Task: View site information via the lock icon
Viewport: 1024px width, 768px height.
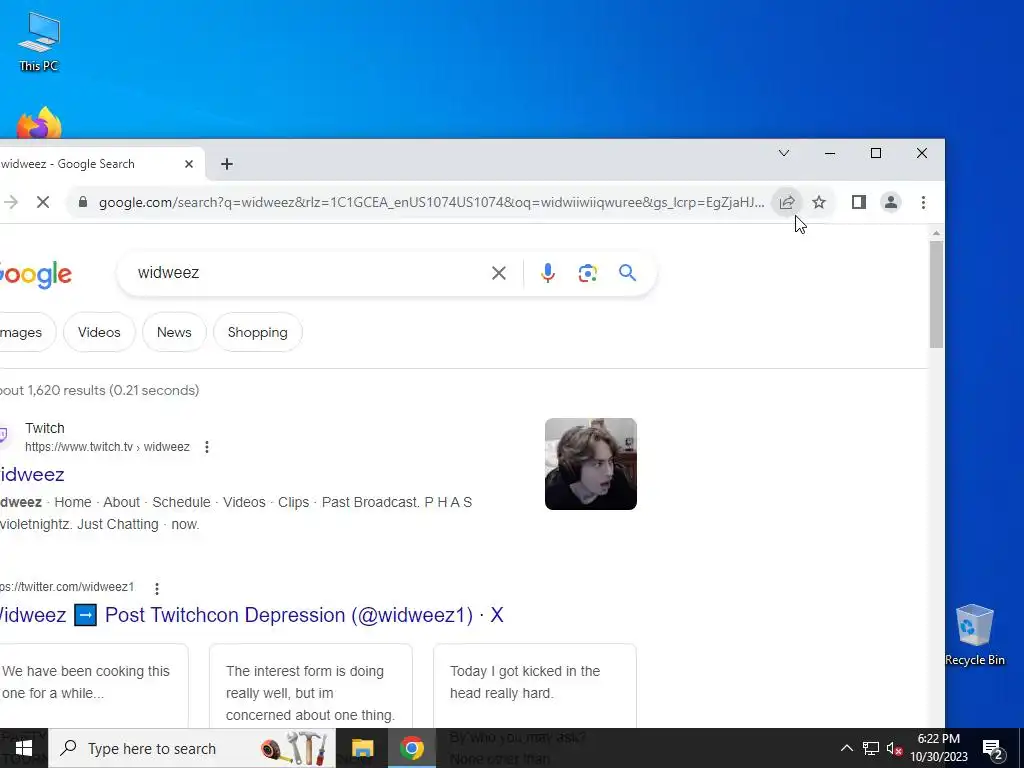Action: click(83, 202)
